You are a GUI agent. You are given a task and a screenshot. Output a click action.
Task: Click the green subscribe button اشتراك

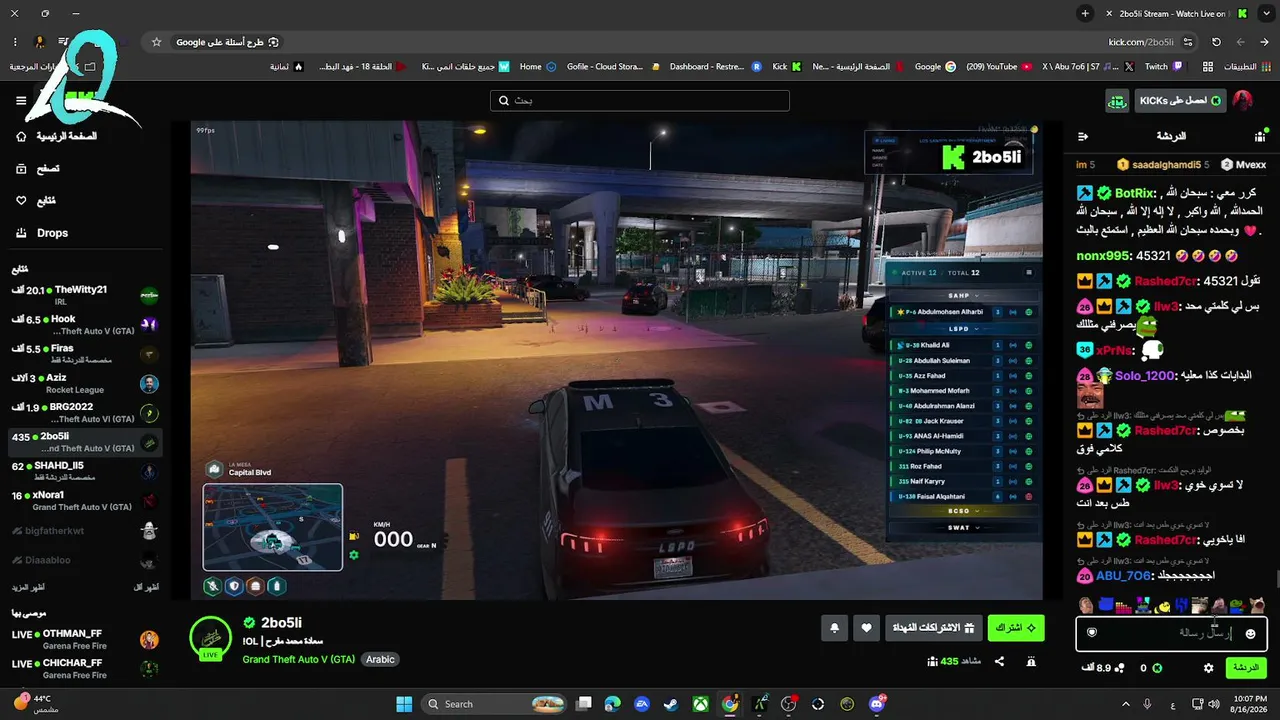click(x=1016, y=628)
